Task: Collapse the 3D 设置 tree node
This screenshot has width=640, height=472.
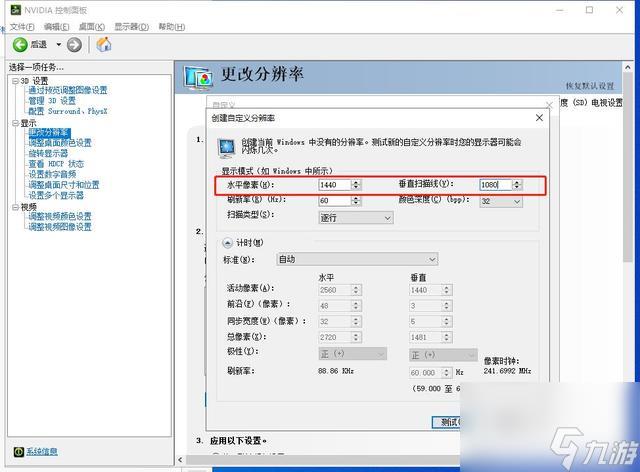Action: (x=15, y=81)
